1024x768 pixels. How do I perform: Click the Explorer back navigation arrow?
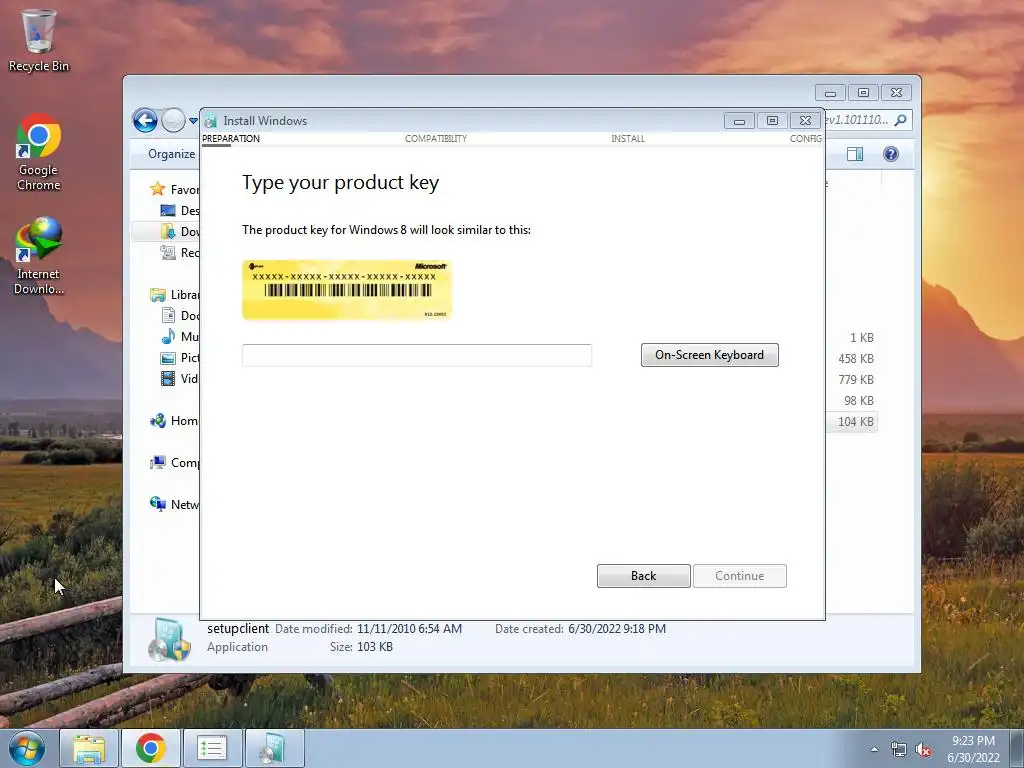[x=145, y=120]
